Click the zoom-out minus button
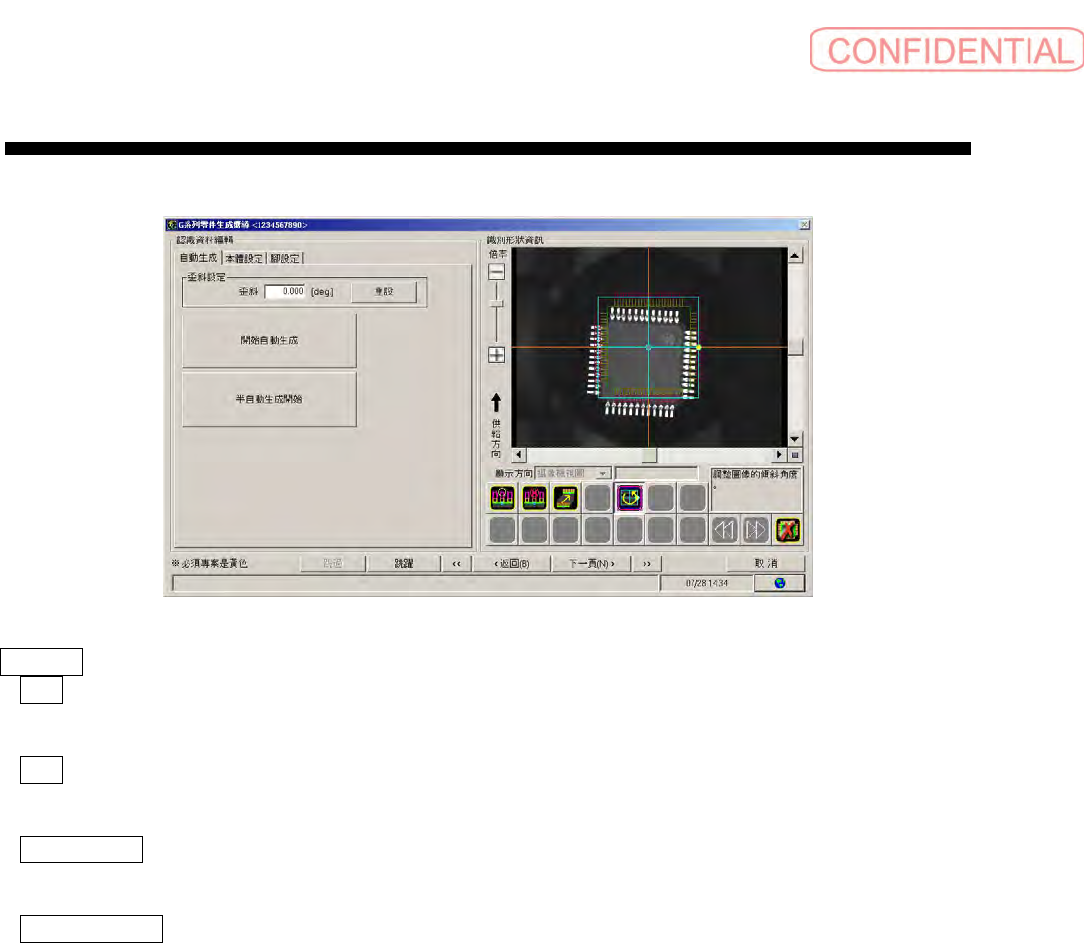The width and height of the screenshot is (1085, 943). pos(496,272)
